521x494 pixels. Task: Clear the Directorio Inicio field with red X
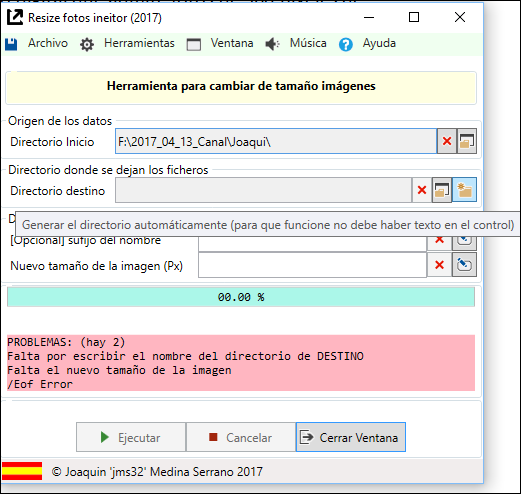[447, 141]
